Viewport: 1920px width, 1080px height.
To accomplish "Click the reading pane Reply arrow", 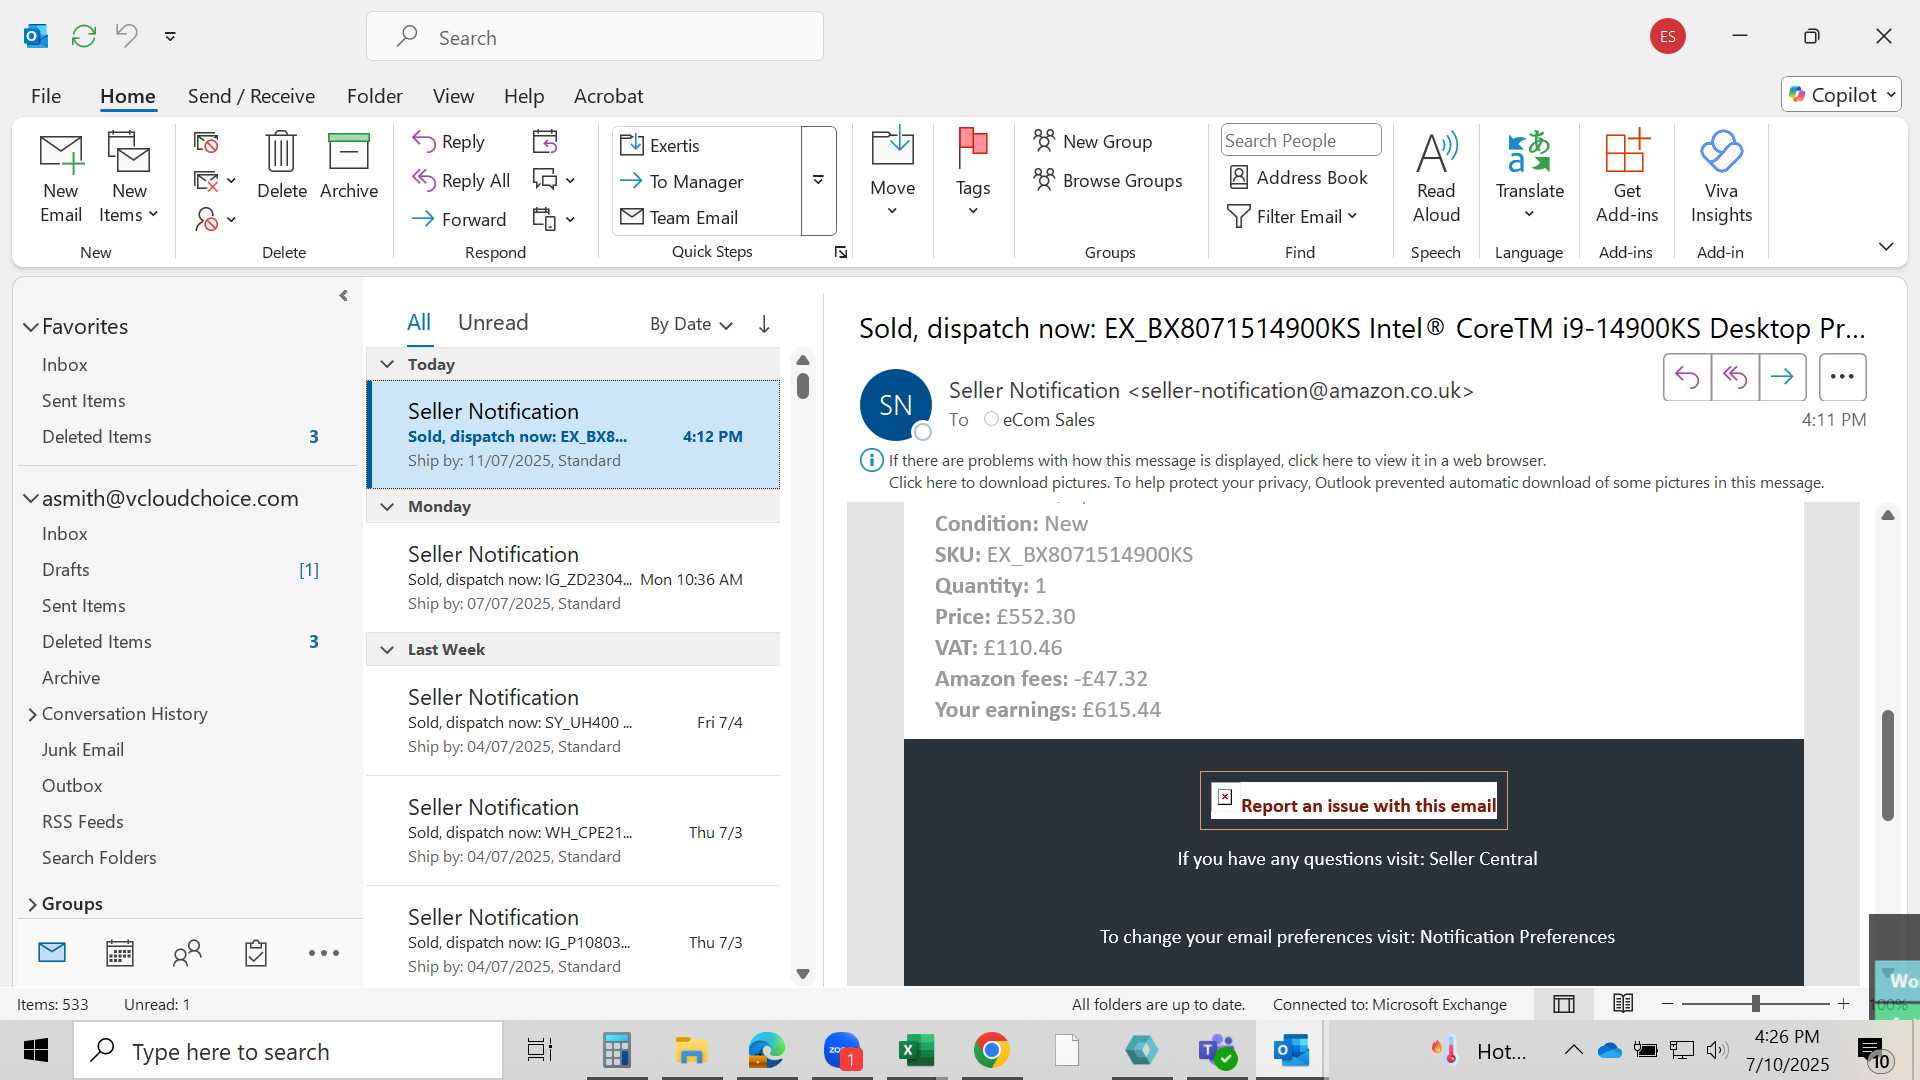I will pos(1687,377).
